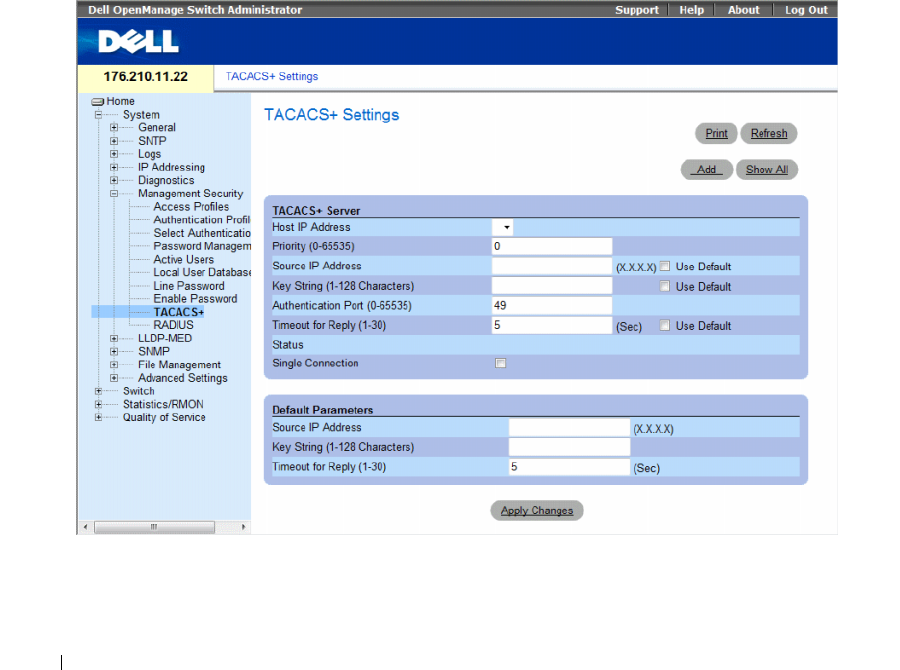Open Authentication Profiles tree item
900x670 pixels.
click(x=201, y=220)
